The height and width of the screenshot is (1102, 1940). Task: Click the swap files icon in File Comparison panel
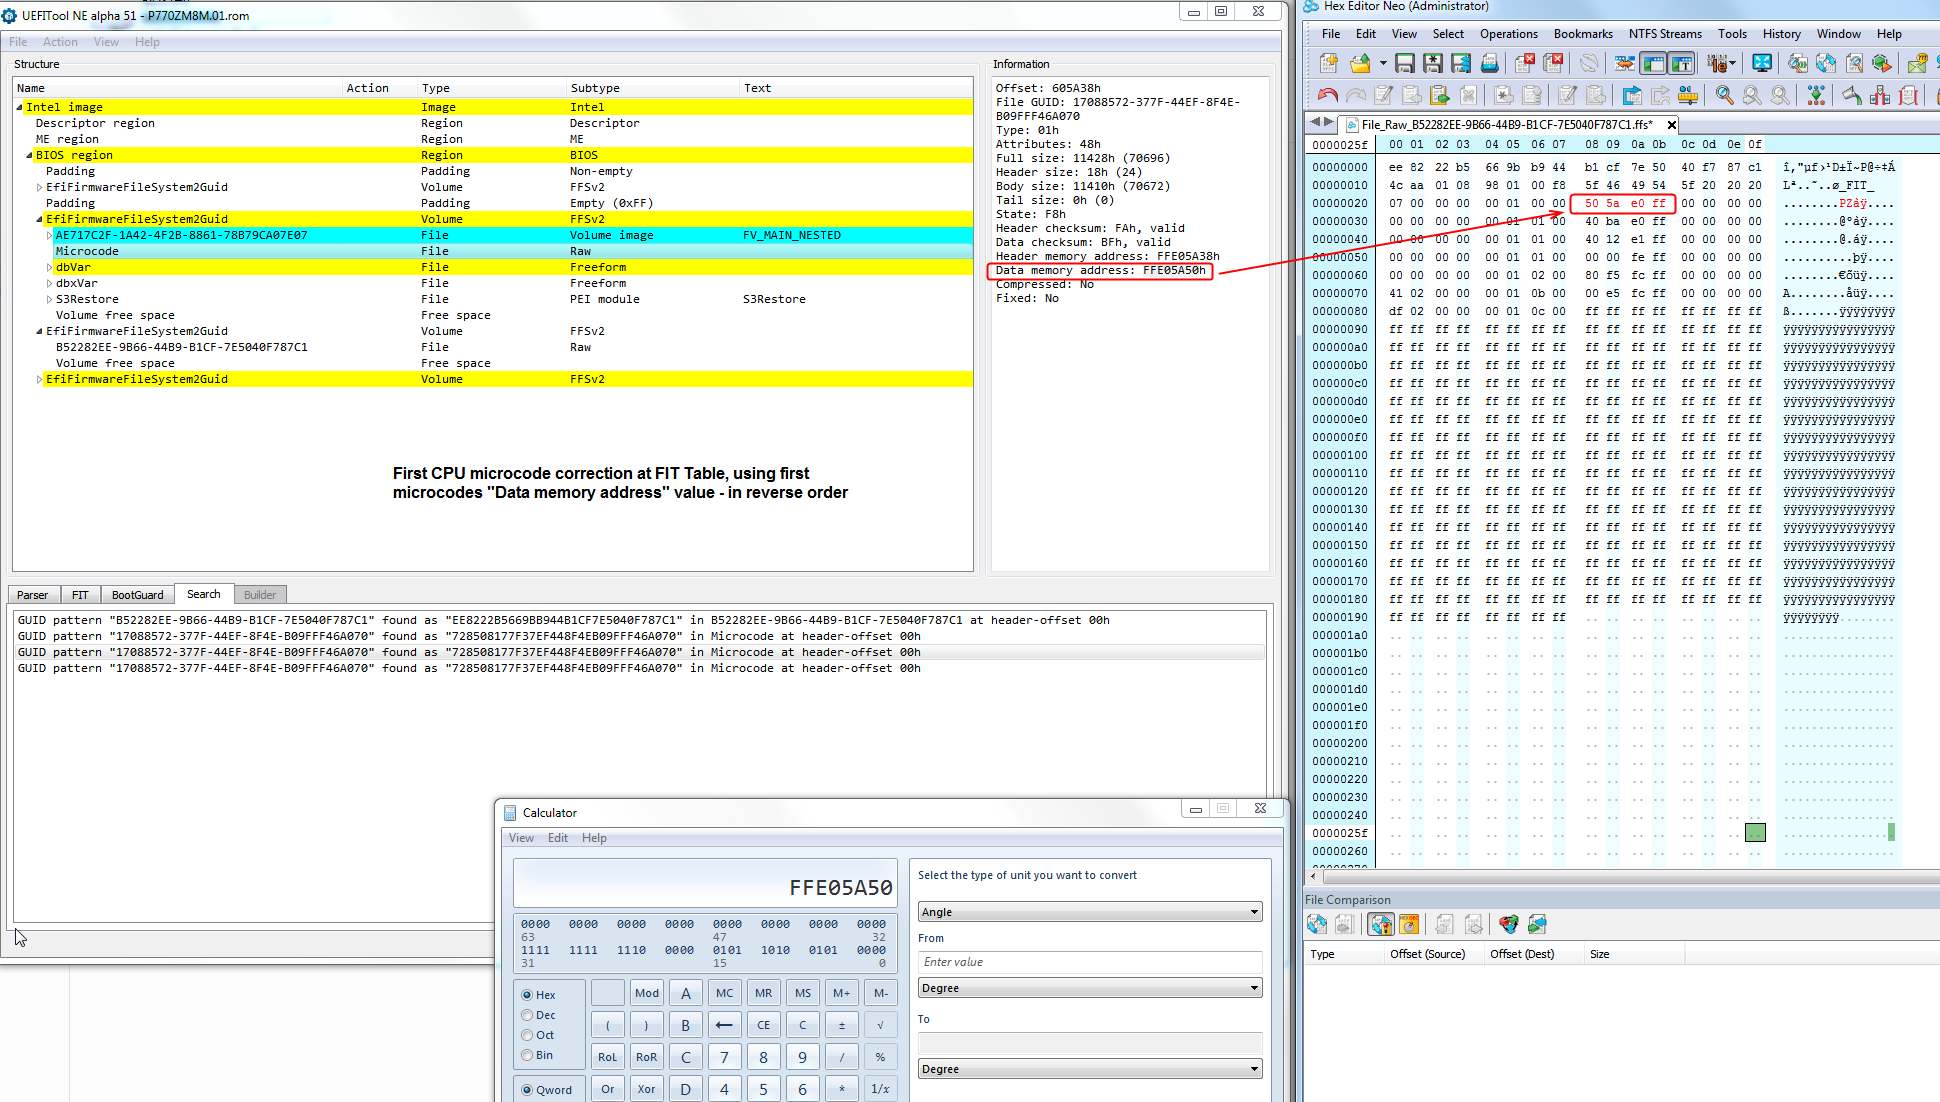[x=1537, y=924]
